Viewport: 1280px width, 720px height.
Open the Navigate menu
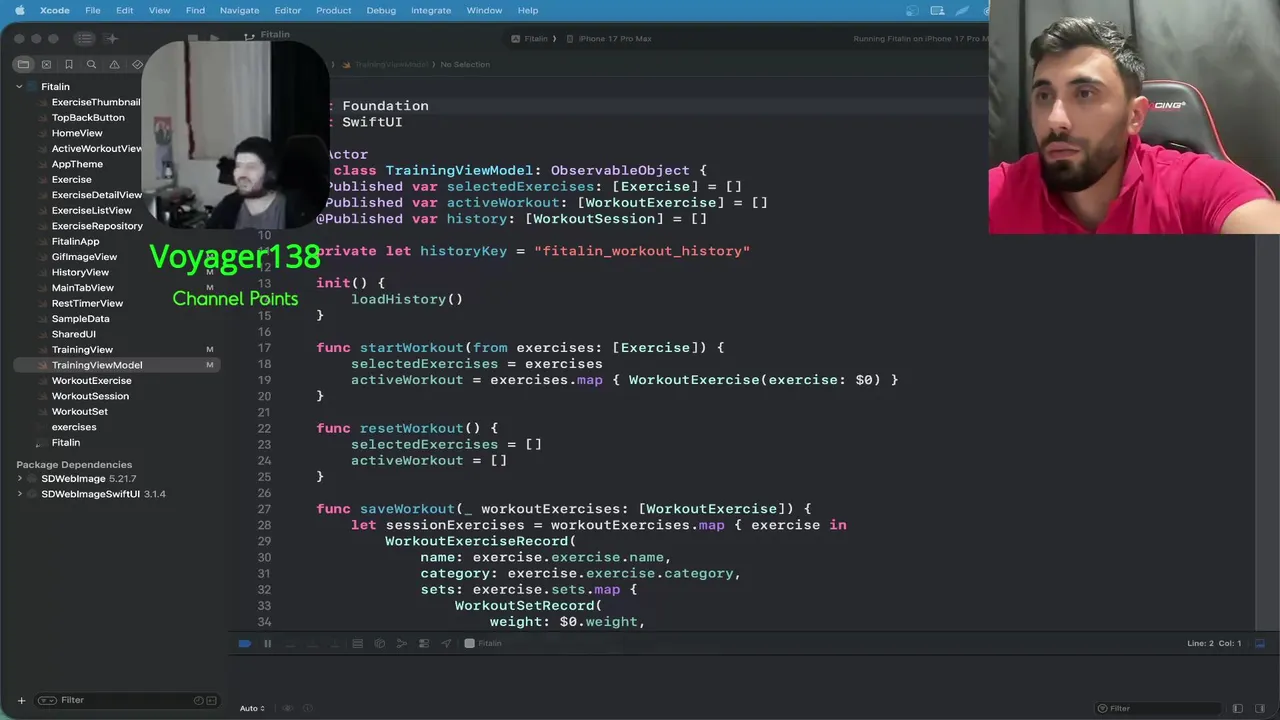239,10
